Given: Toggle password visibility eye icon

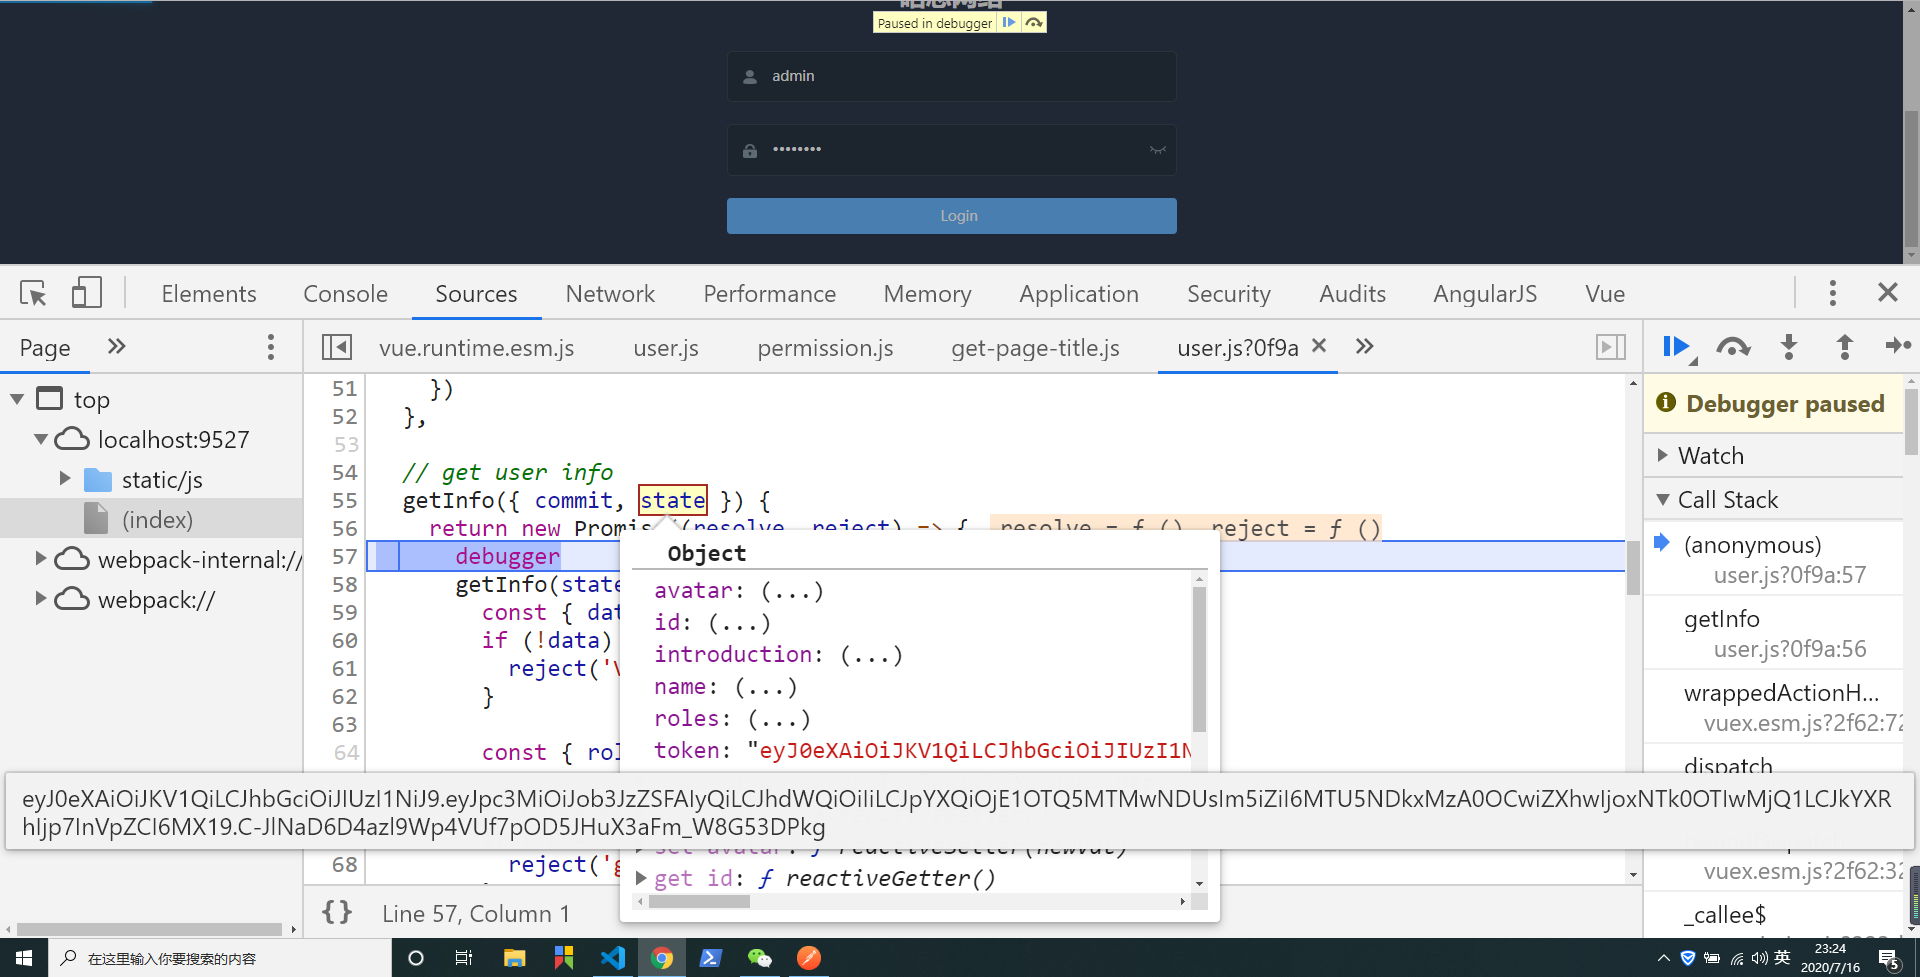Looking at the screenshot, I should tap(1158, 150).
